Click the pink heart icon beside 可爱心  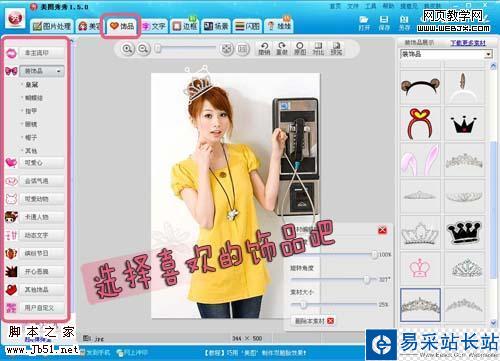coord(11,163)
